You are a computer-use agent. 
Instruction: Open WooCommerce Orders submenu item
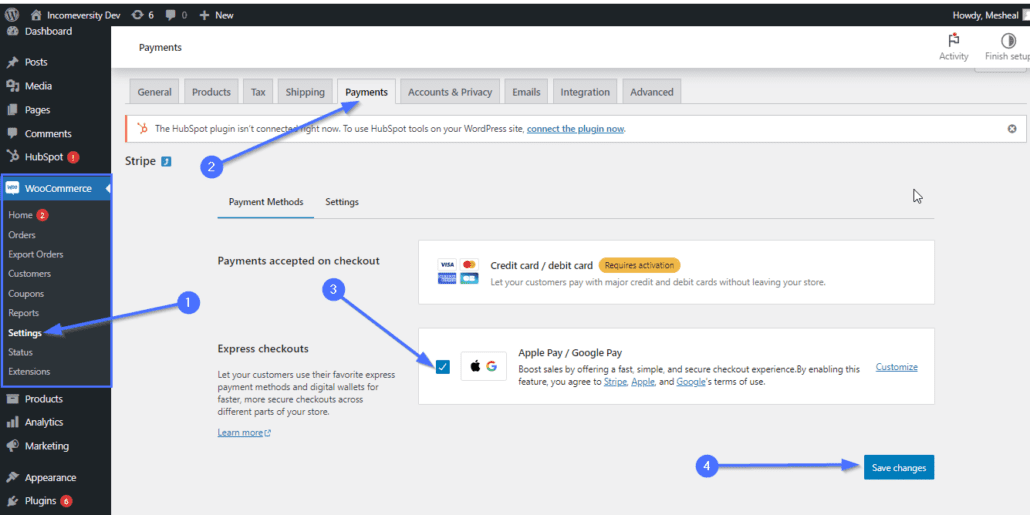point(22,235)
